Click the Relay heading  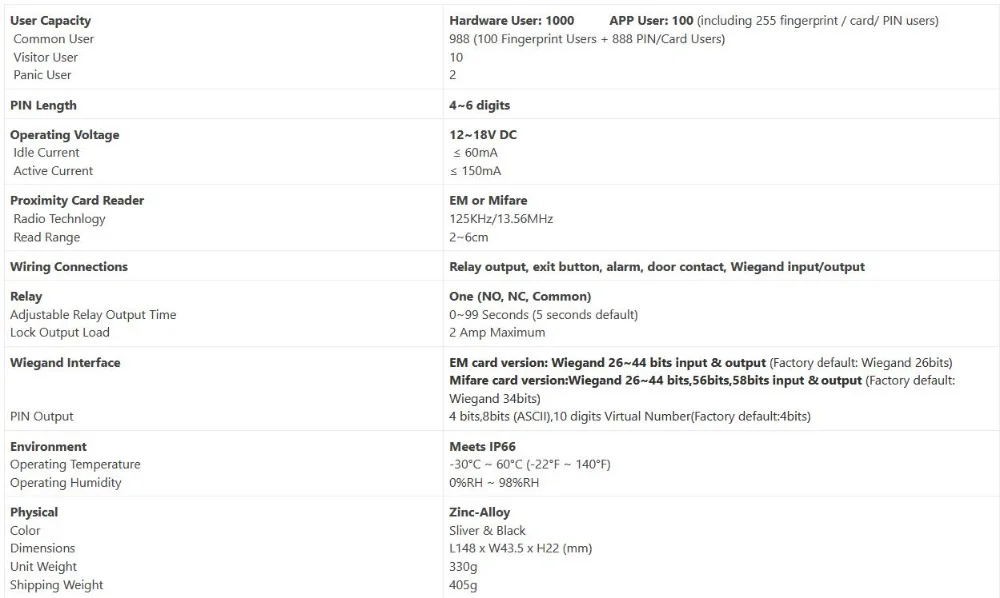point(26,296)
